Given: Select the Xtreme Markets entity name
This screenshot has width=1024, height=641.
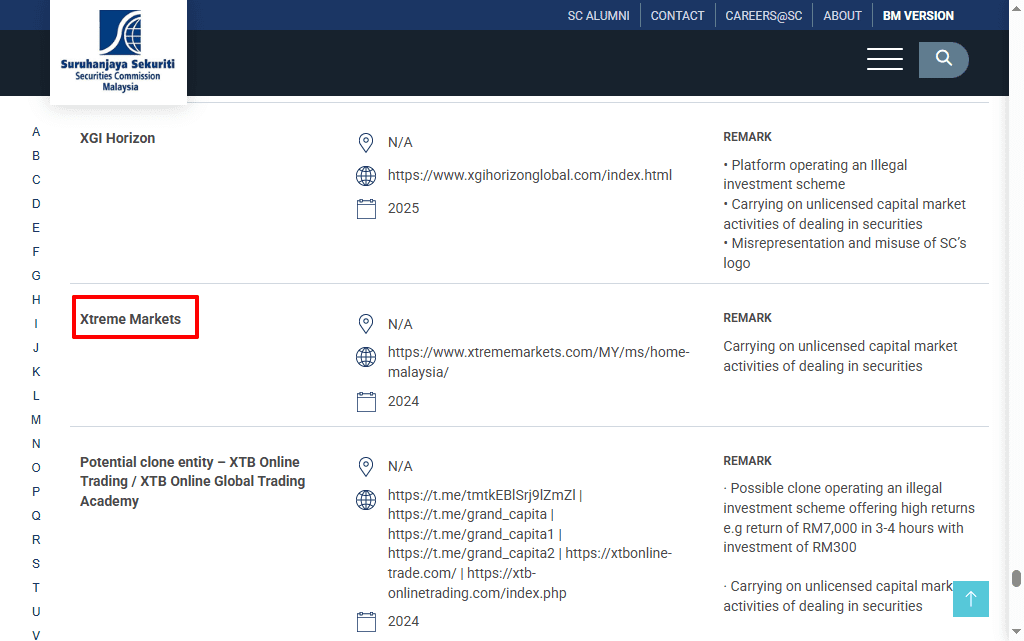Looking at the screenshot, I should click(x=131, y=319).
